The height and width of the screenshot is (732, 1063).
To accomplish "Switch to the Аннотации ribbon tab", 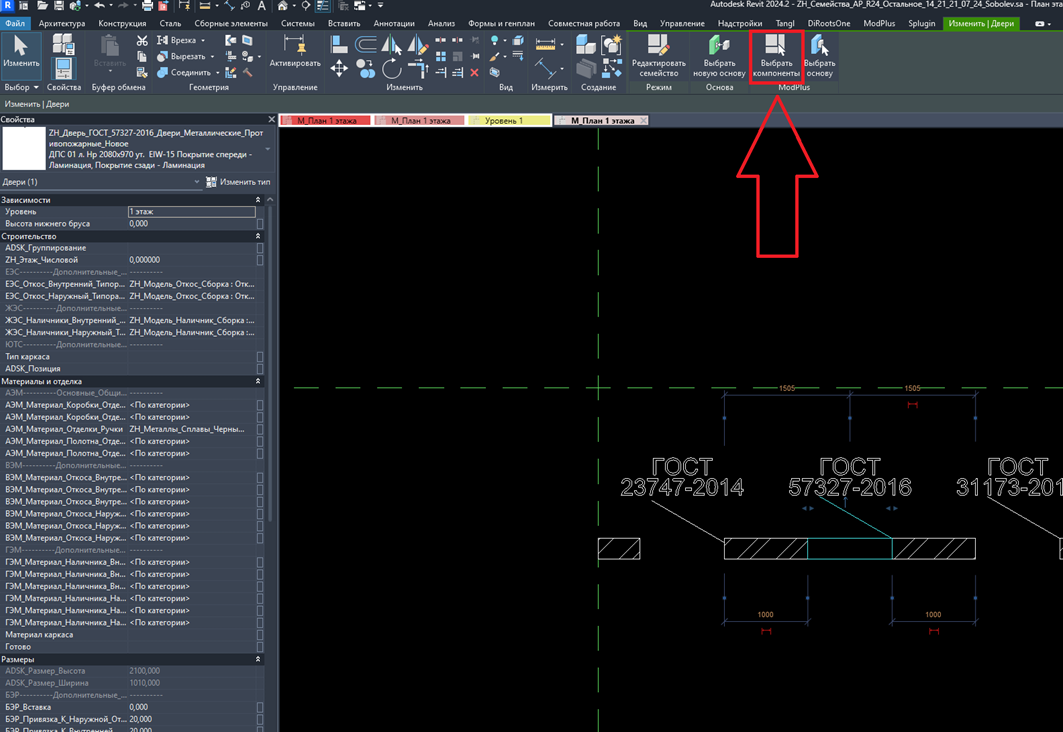I will (394, 23).
